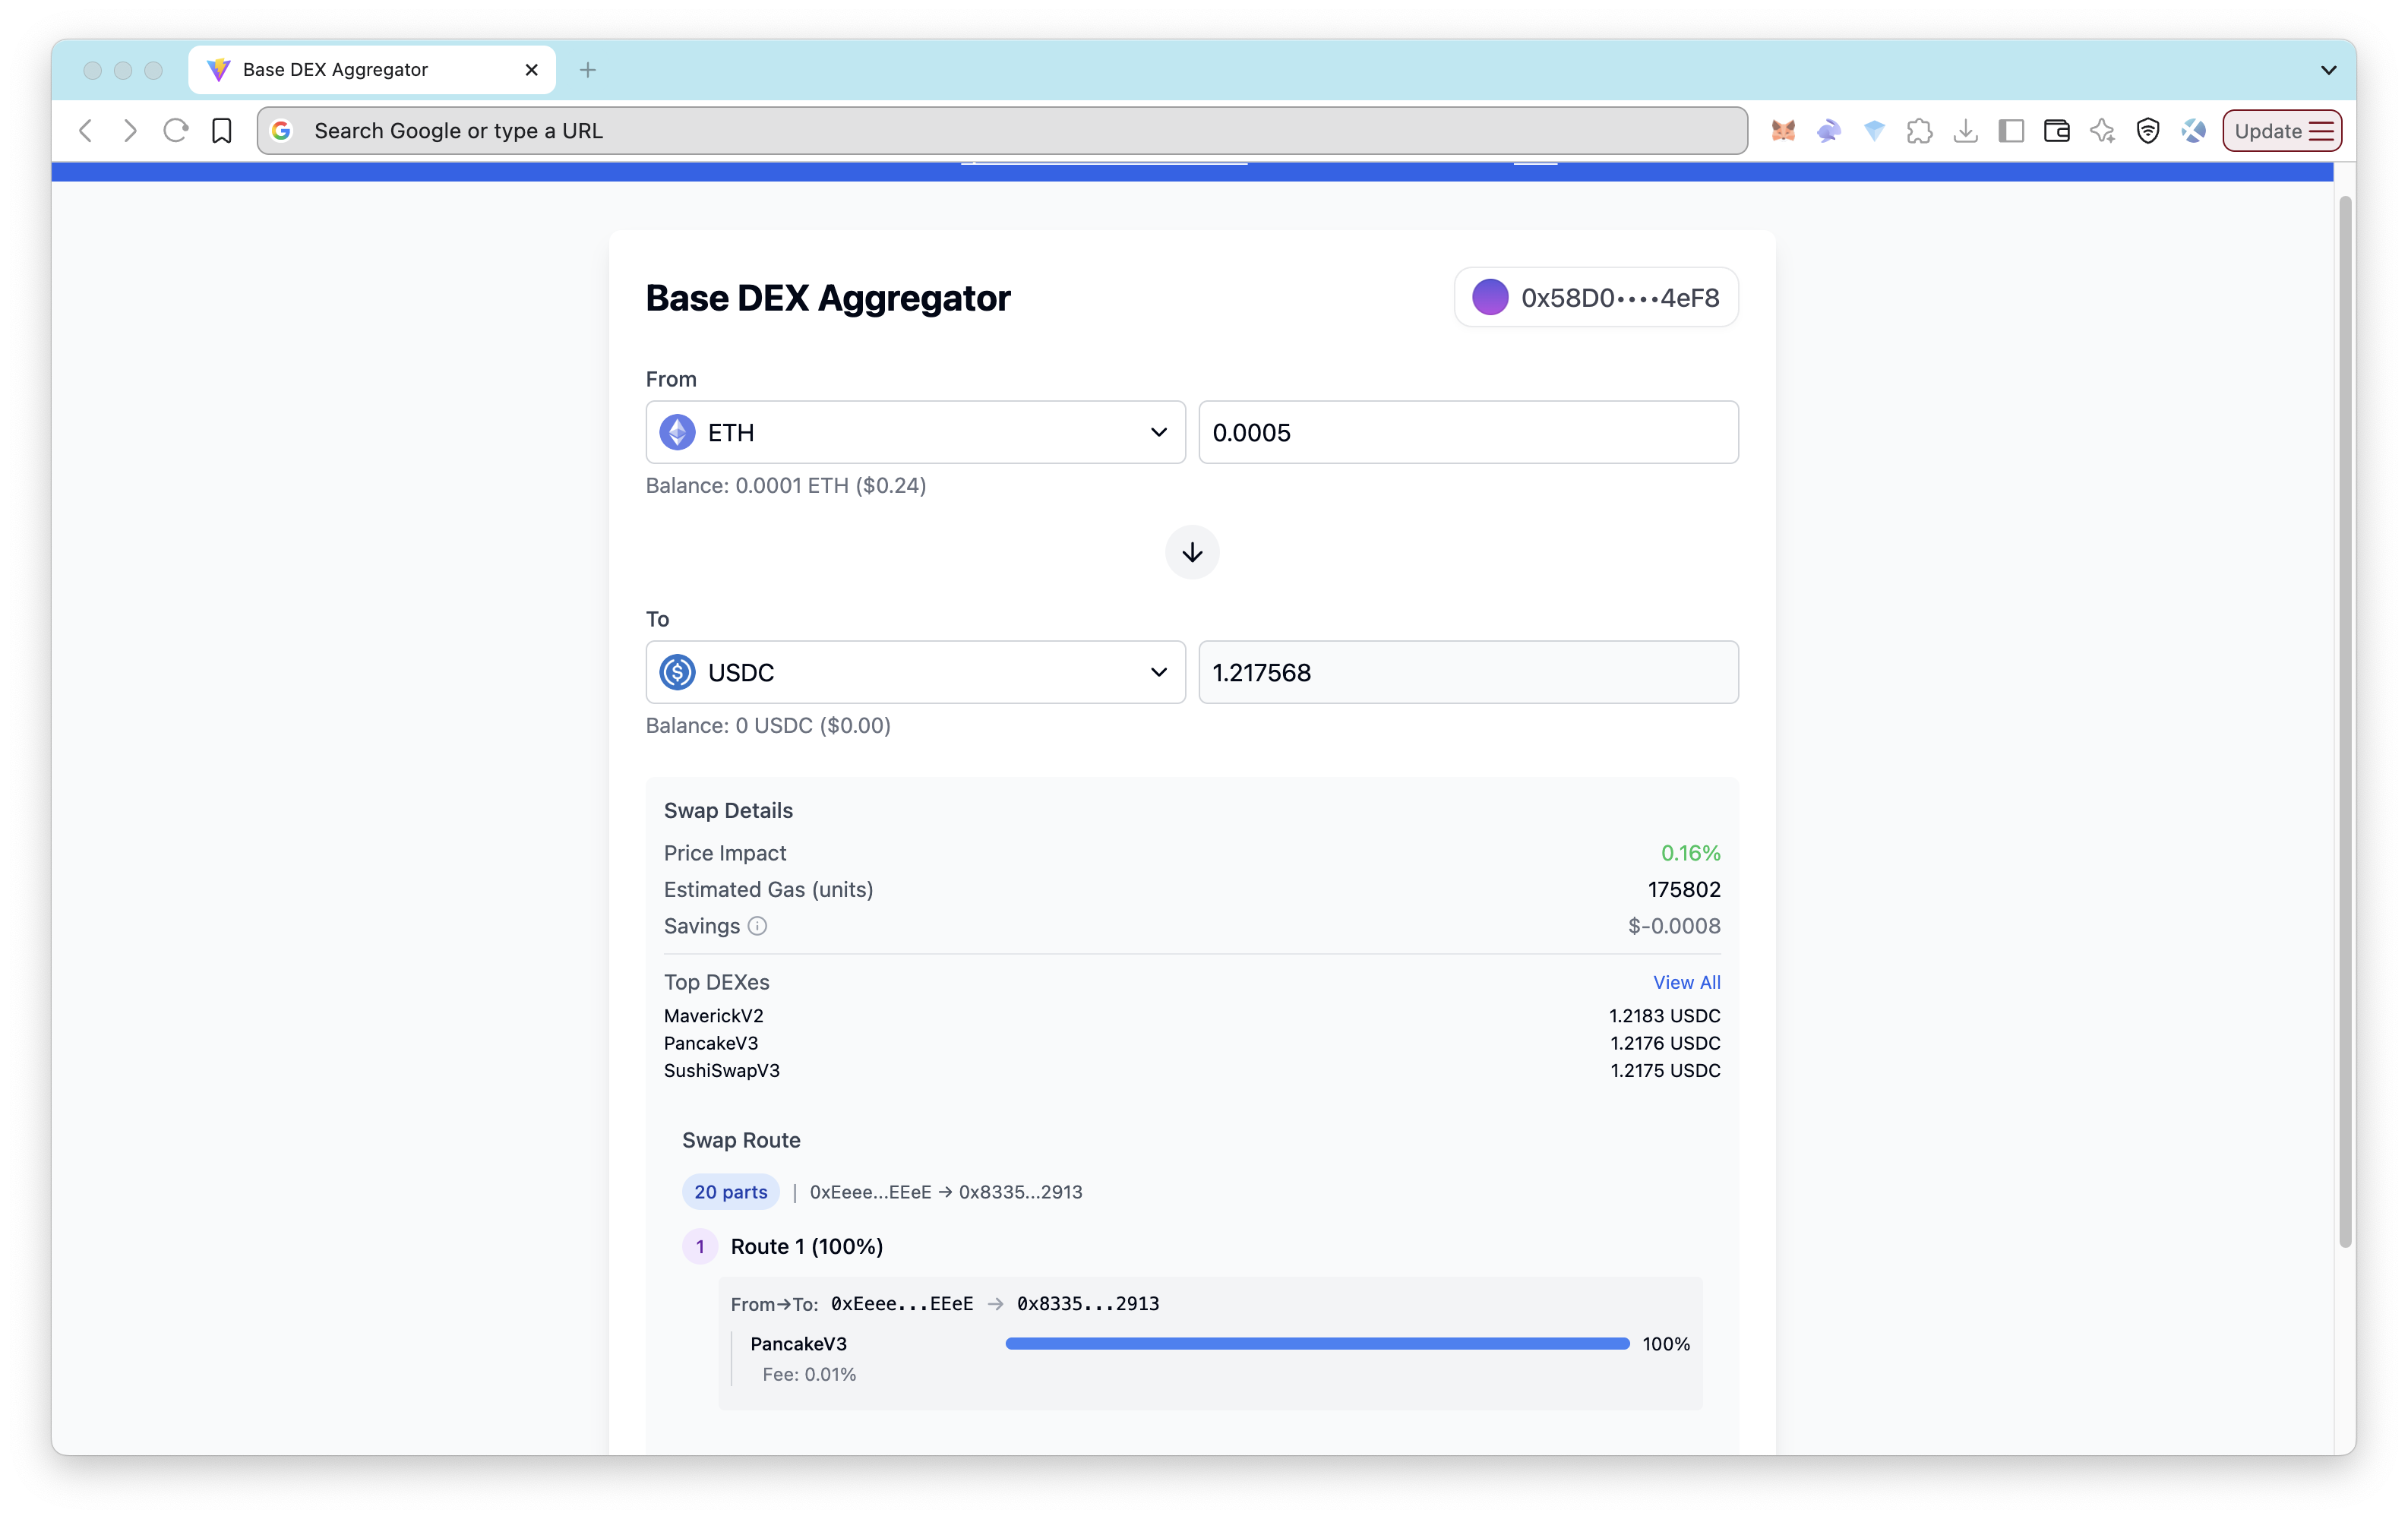This screenshot has width=2408, height=1519.
Task: Open the browser wallet icon
Action: (2057, 131)
